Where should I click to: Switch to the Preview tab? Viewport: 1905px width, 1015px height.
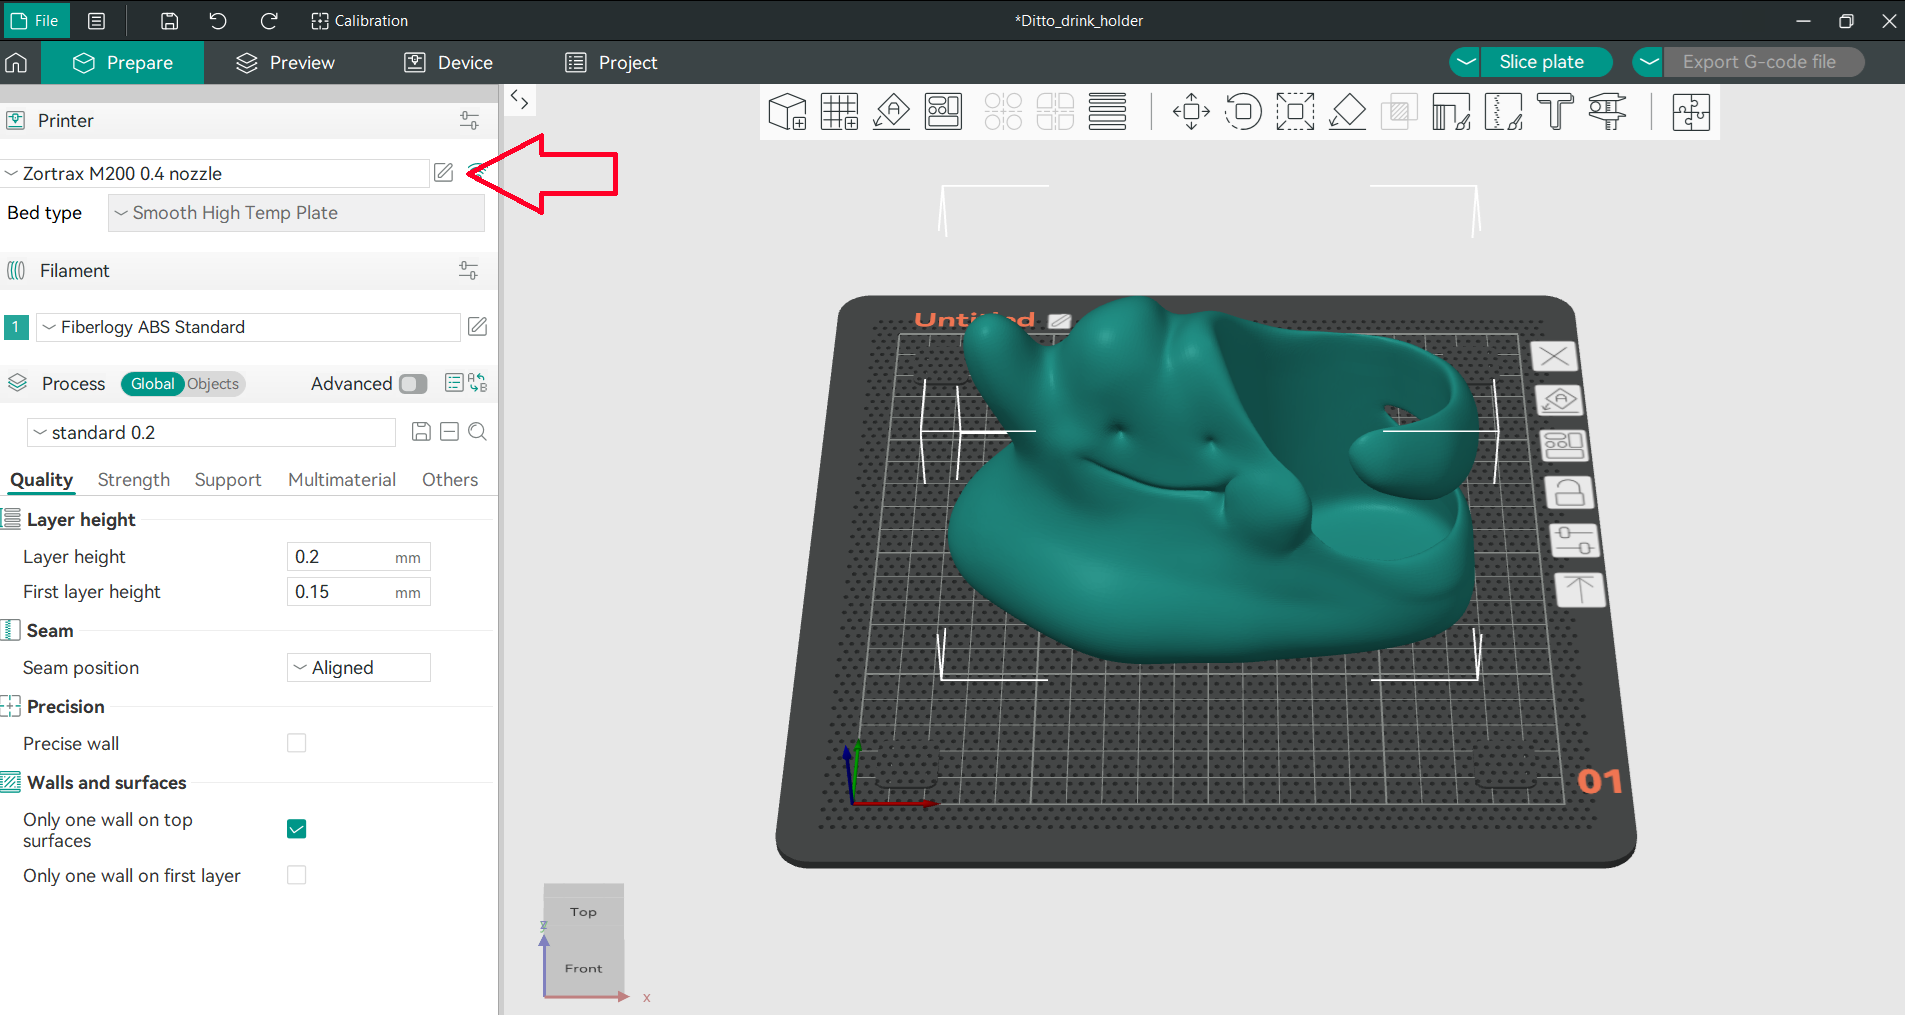(x=286, y=63)
